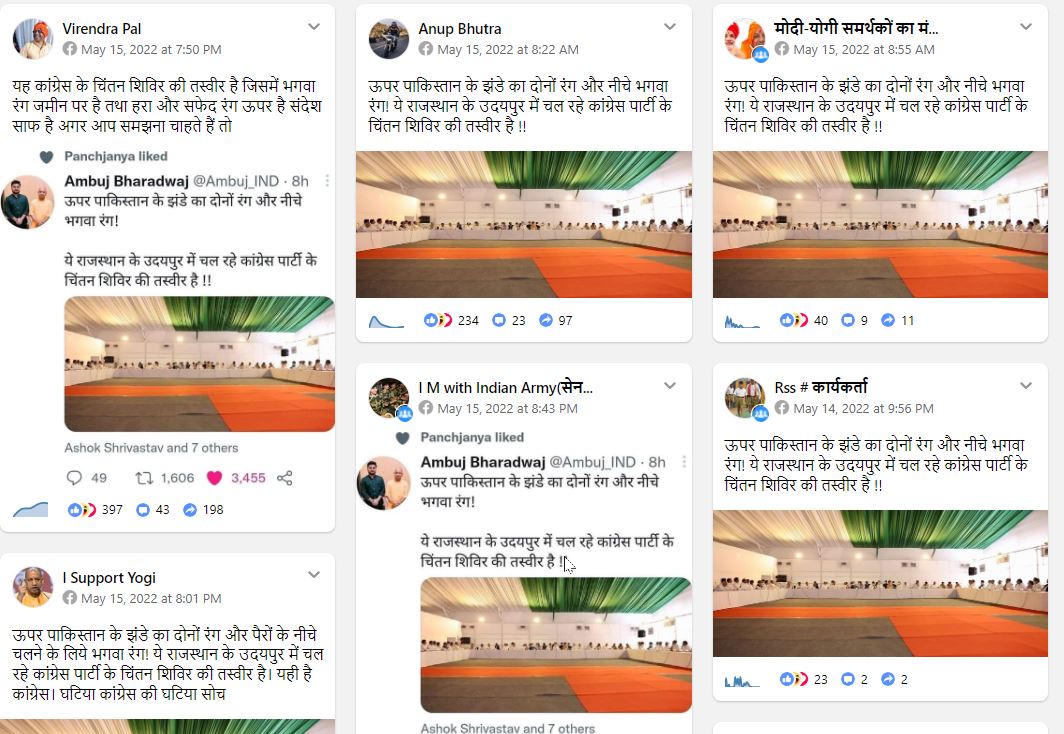Screen dimensions: 1064x734
Task: Open the Virendra Pal post options chevron
Action: pyautogui.click(x=314, y=26)
